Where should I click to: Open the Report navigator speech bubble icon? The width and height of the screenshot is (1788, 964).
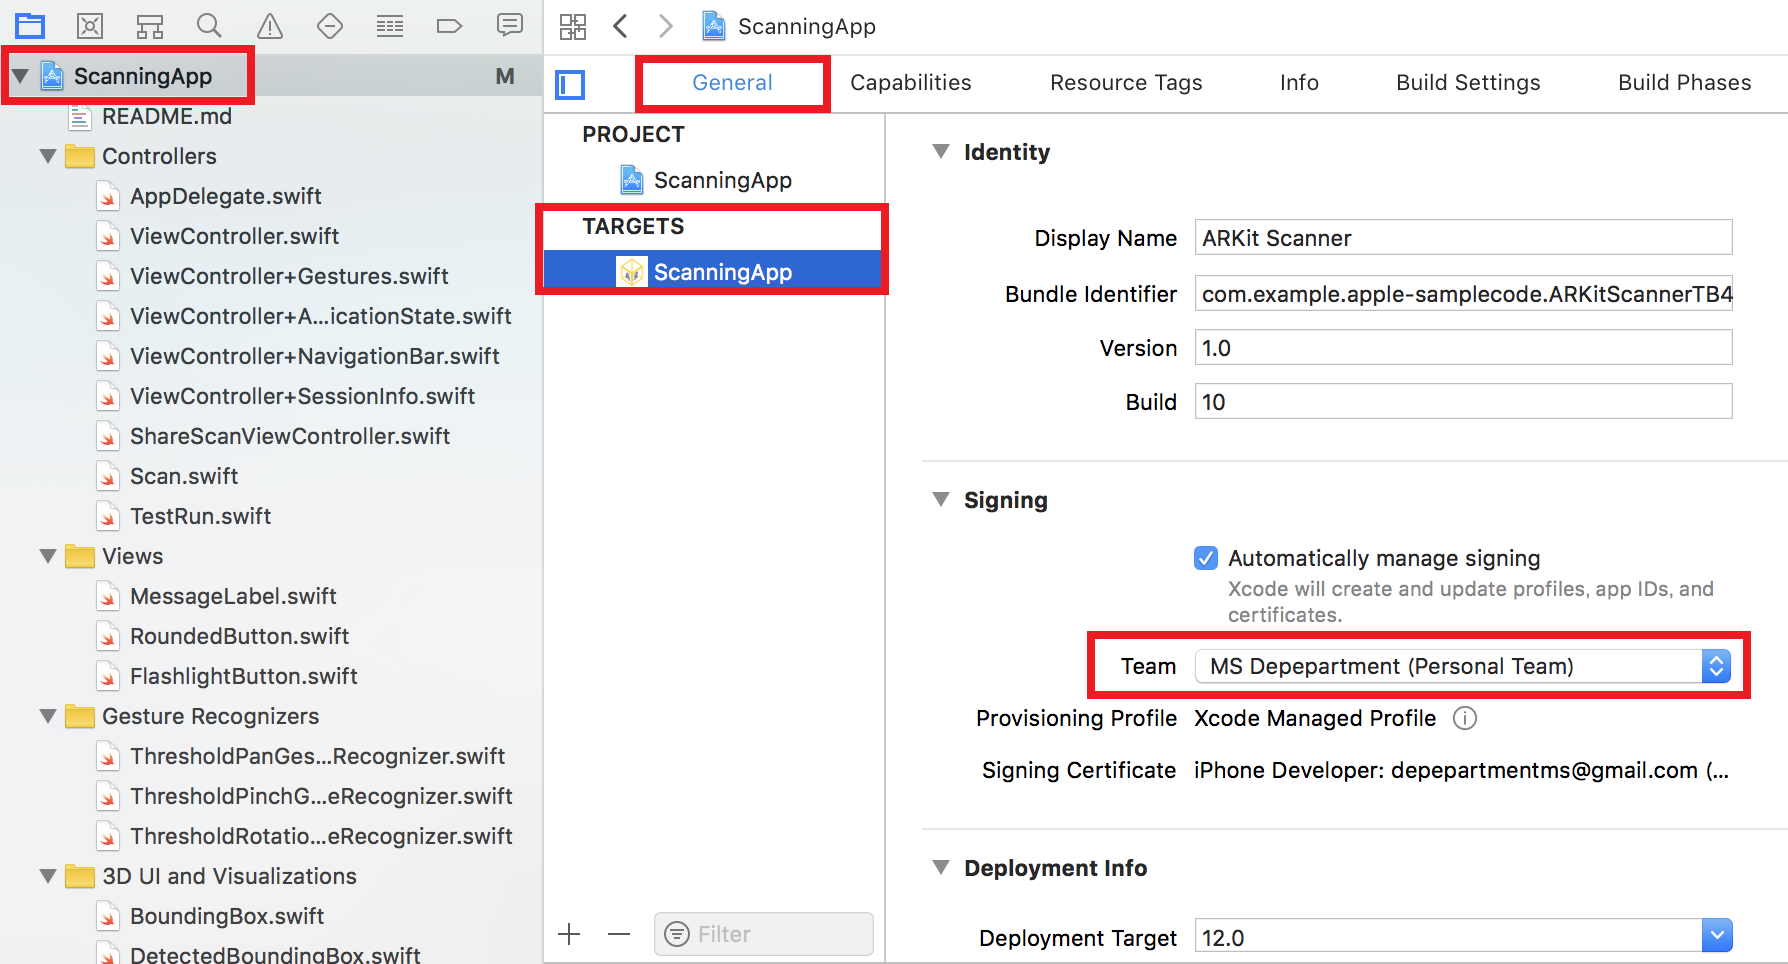[x=510, y=25]
